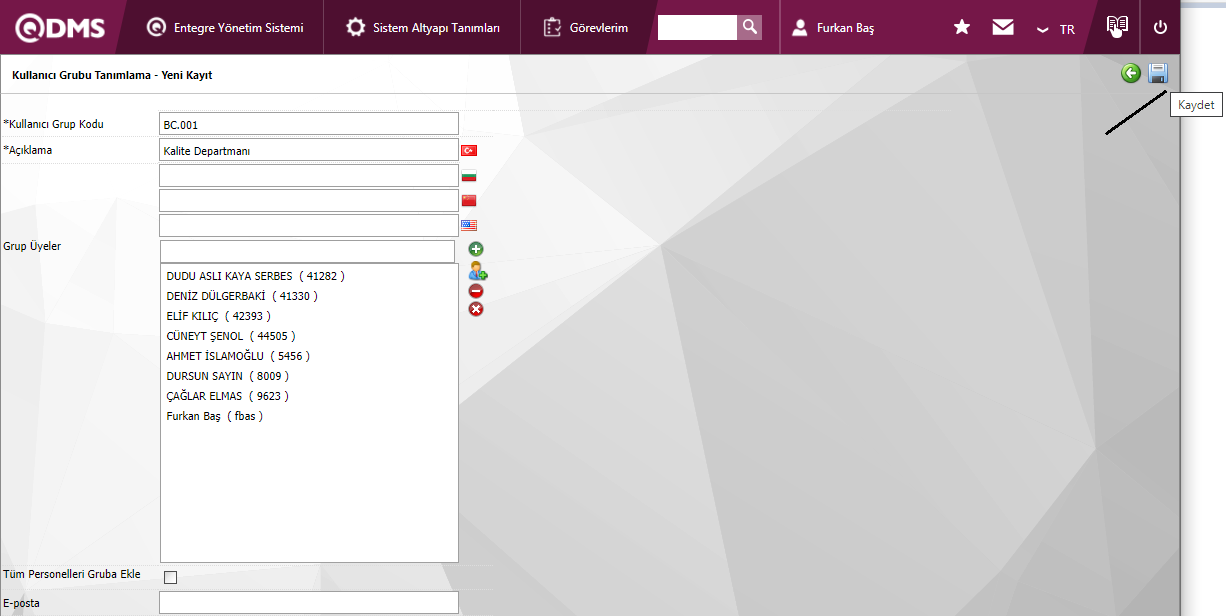Viewport: 1226px width, 616px height.
Task: Click the Grup Üyeler search field
Action: [x=307, y=251]
